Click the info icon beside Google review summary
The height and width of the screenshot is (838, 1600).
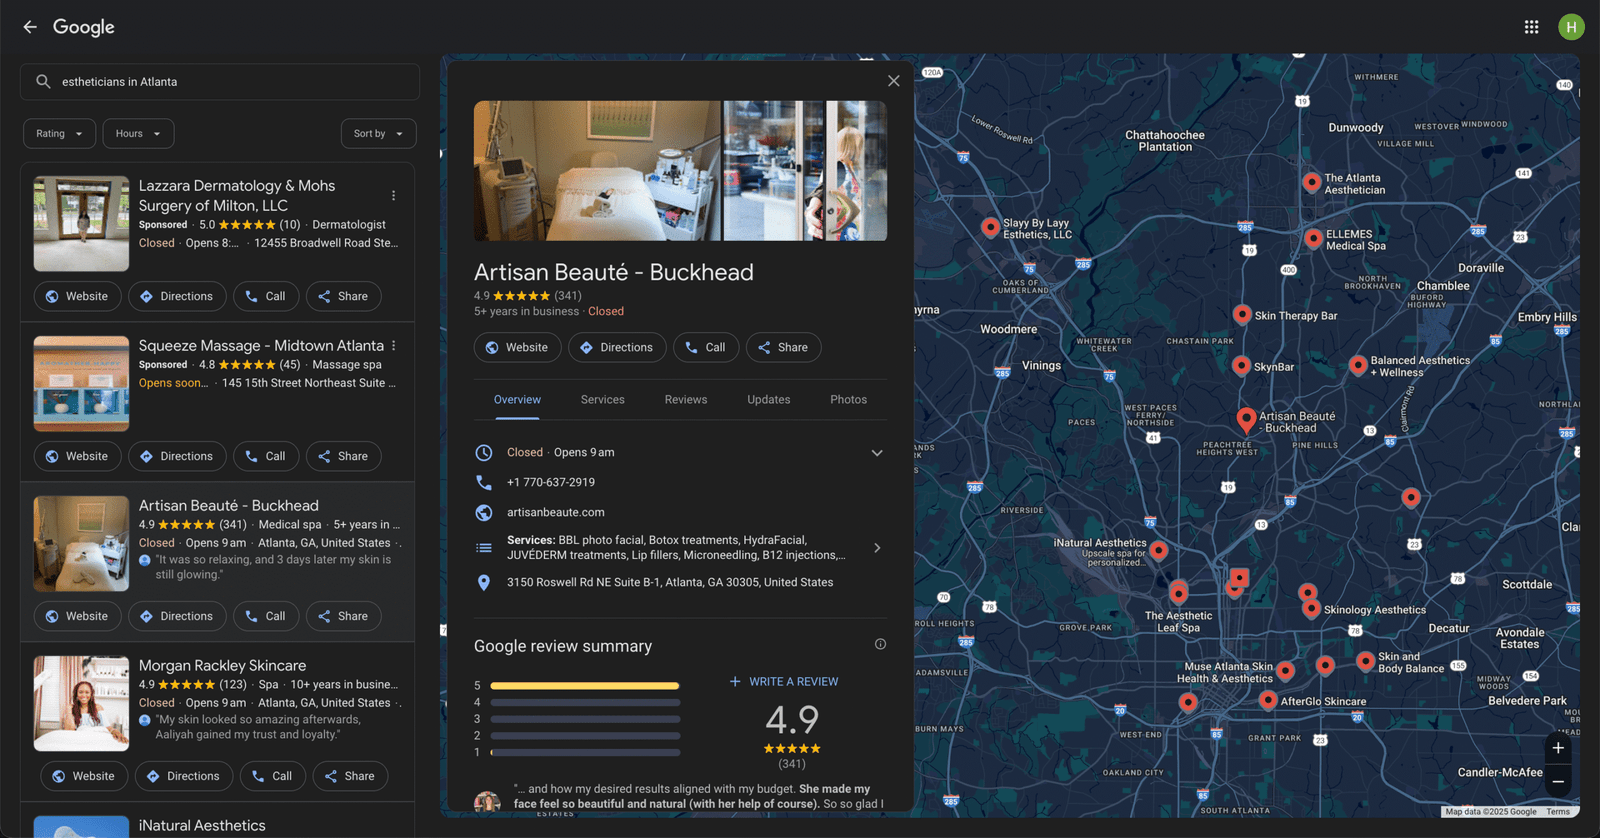pos(880,644)
